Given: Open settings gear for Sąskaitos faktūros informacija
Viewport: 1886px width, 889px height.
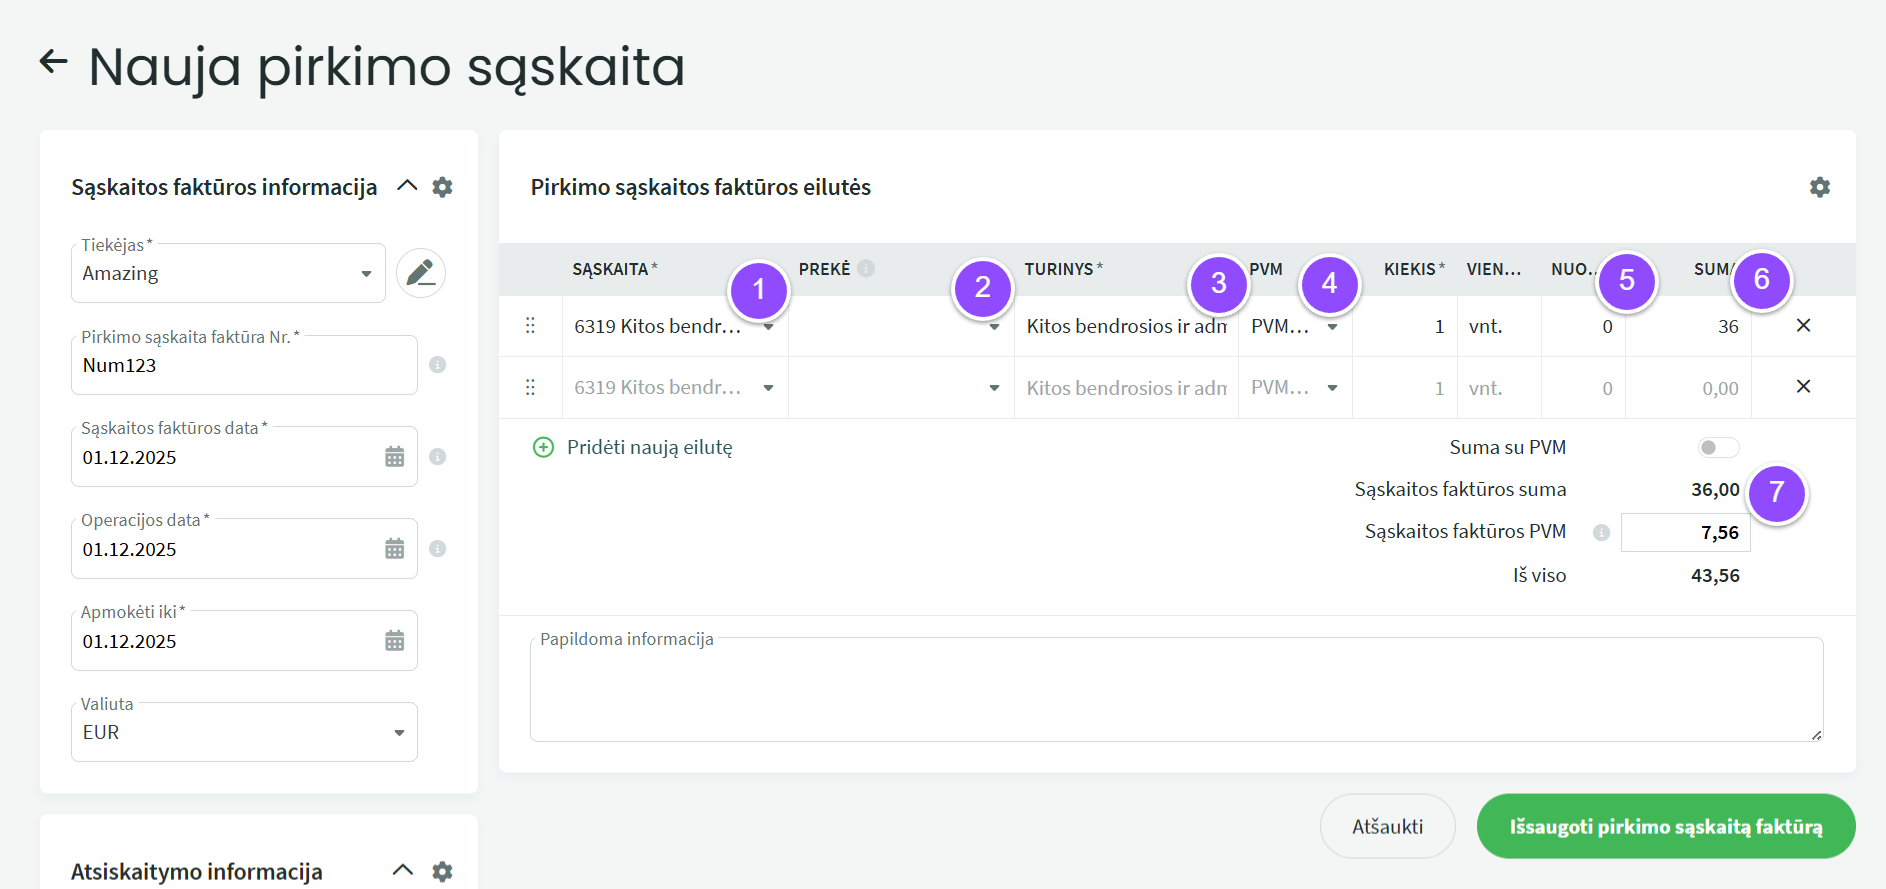Looking at the screenshot, I should [442, 187].
